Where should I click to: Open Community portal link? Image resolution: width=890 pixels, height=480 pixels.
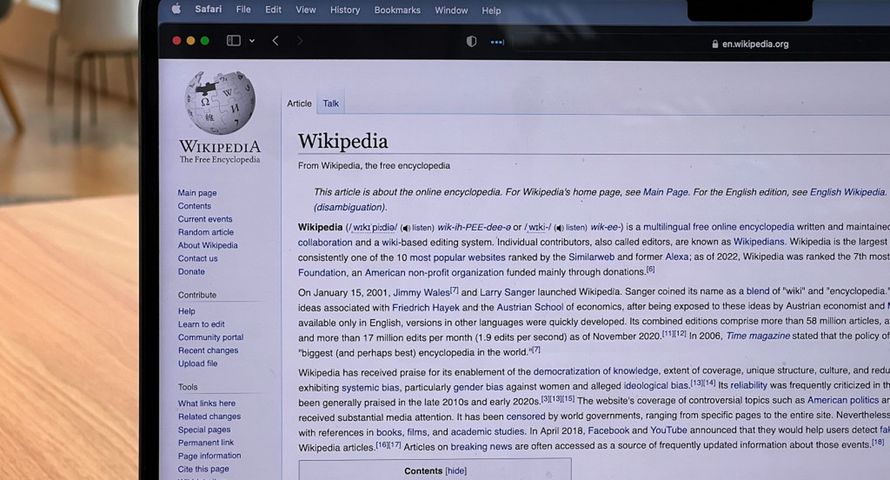(x=211, y=337)
